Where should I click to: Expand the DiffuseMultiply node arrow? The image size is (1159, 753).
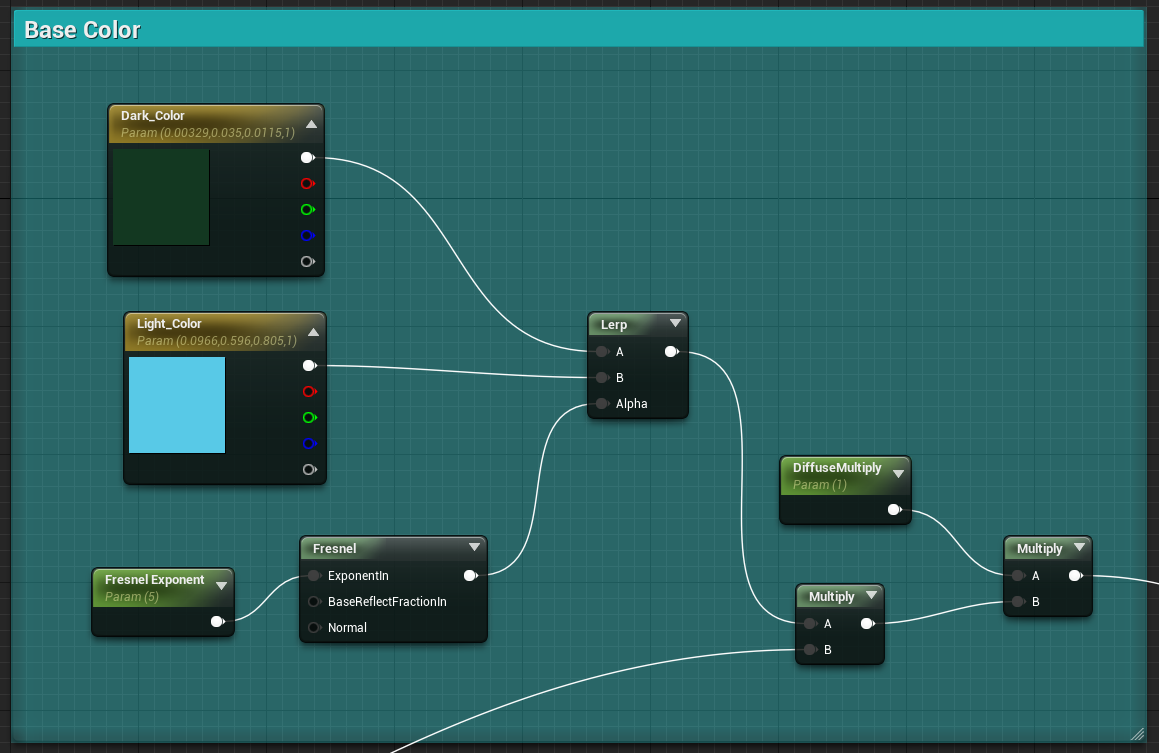click(898, 474)
